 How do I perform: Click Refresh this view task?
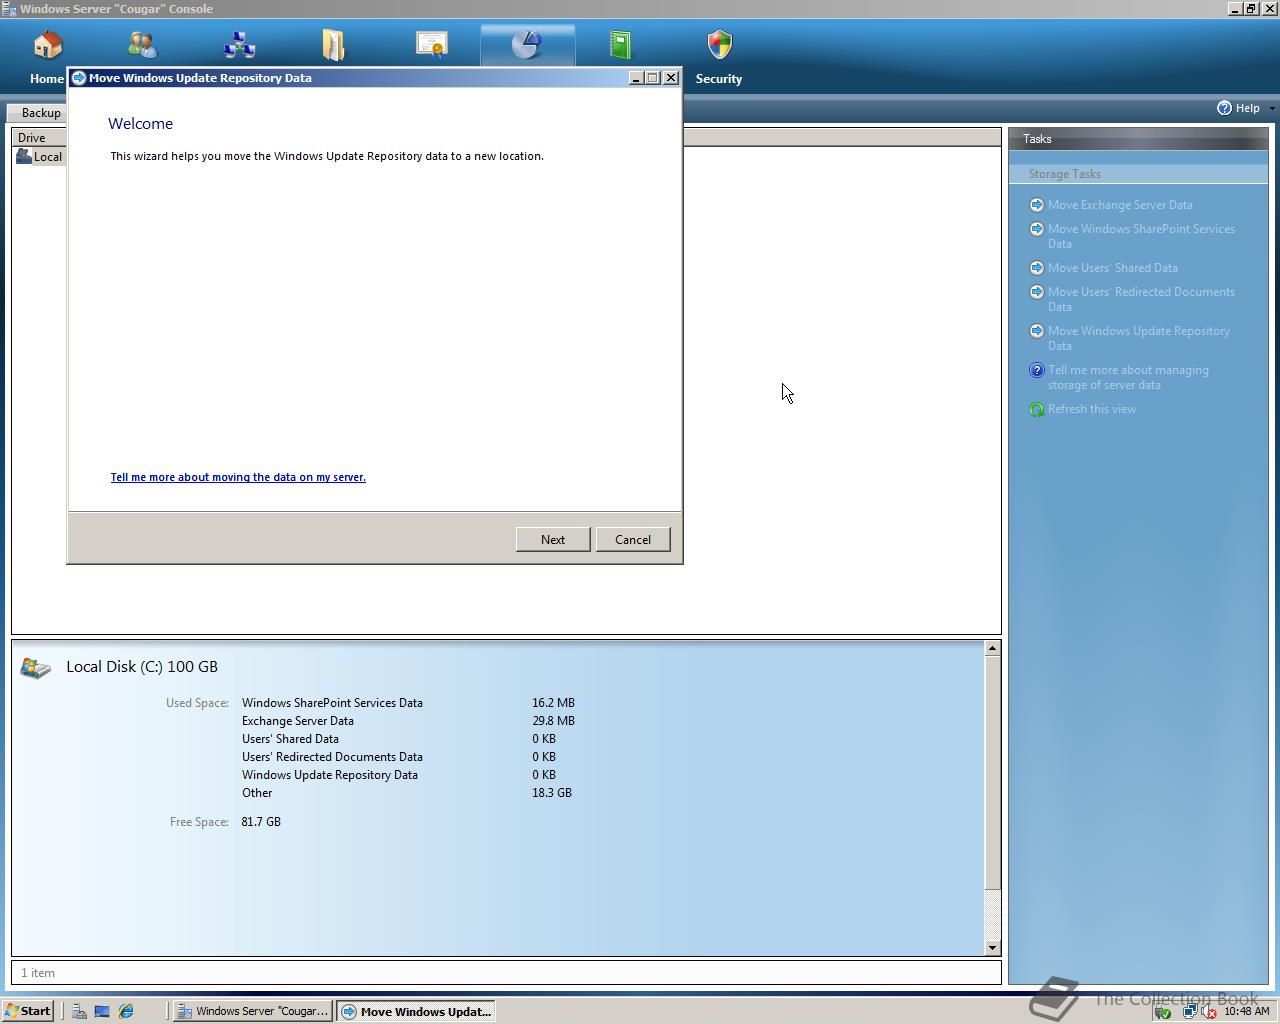[x=1092, y=409]
